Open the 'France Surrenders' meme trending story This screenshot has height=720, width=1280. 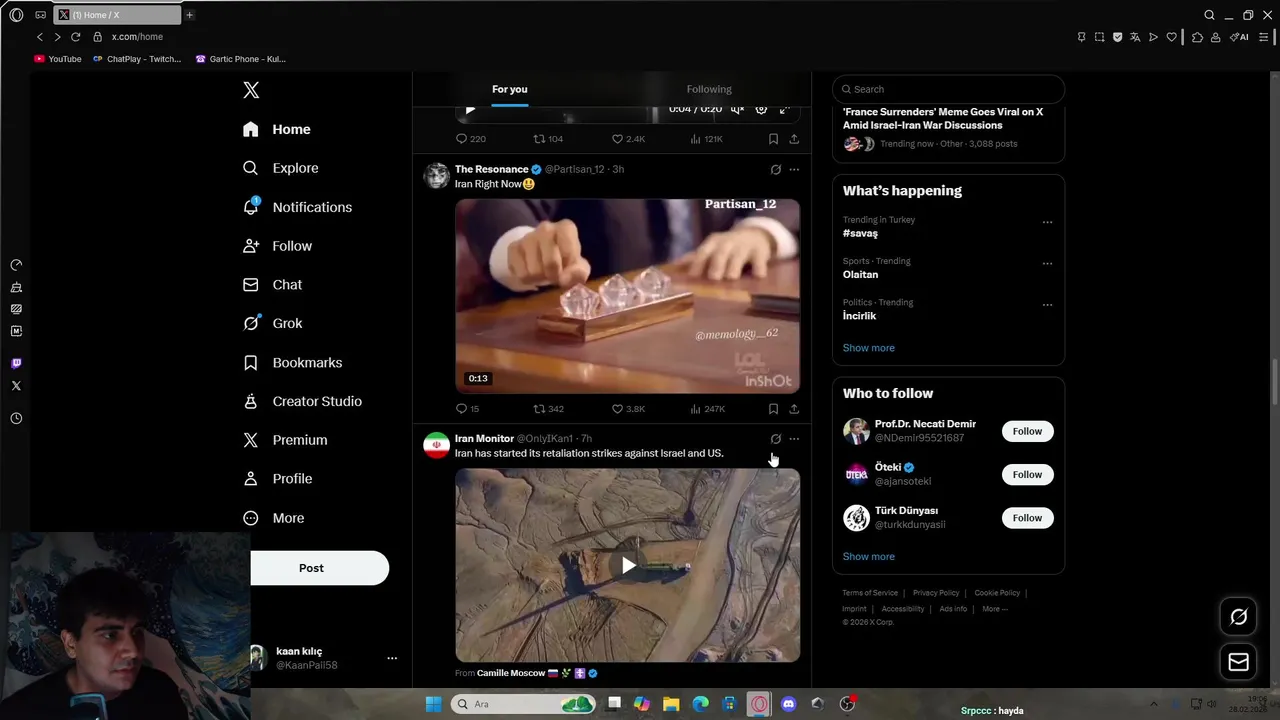[x=943, y=118]
